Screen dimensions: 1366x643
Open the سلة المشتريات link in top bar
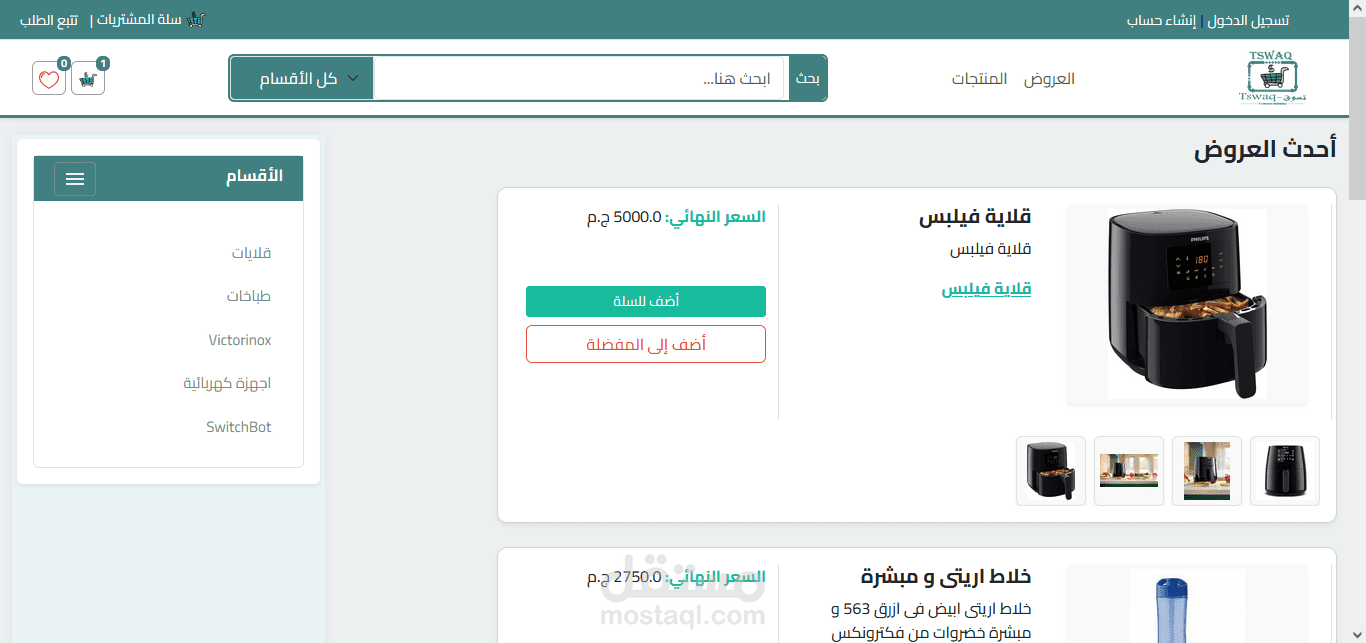[140, 20]
